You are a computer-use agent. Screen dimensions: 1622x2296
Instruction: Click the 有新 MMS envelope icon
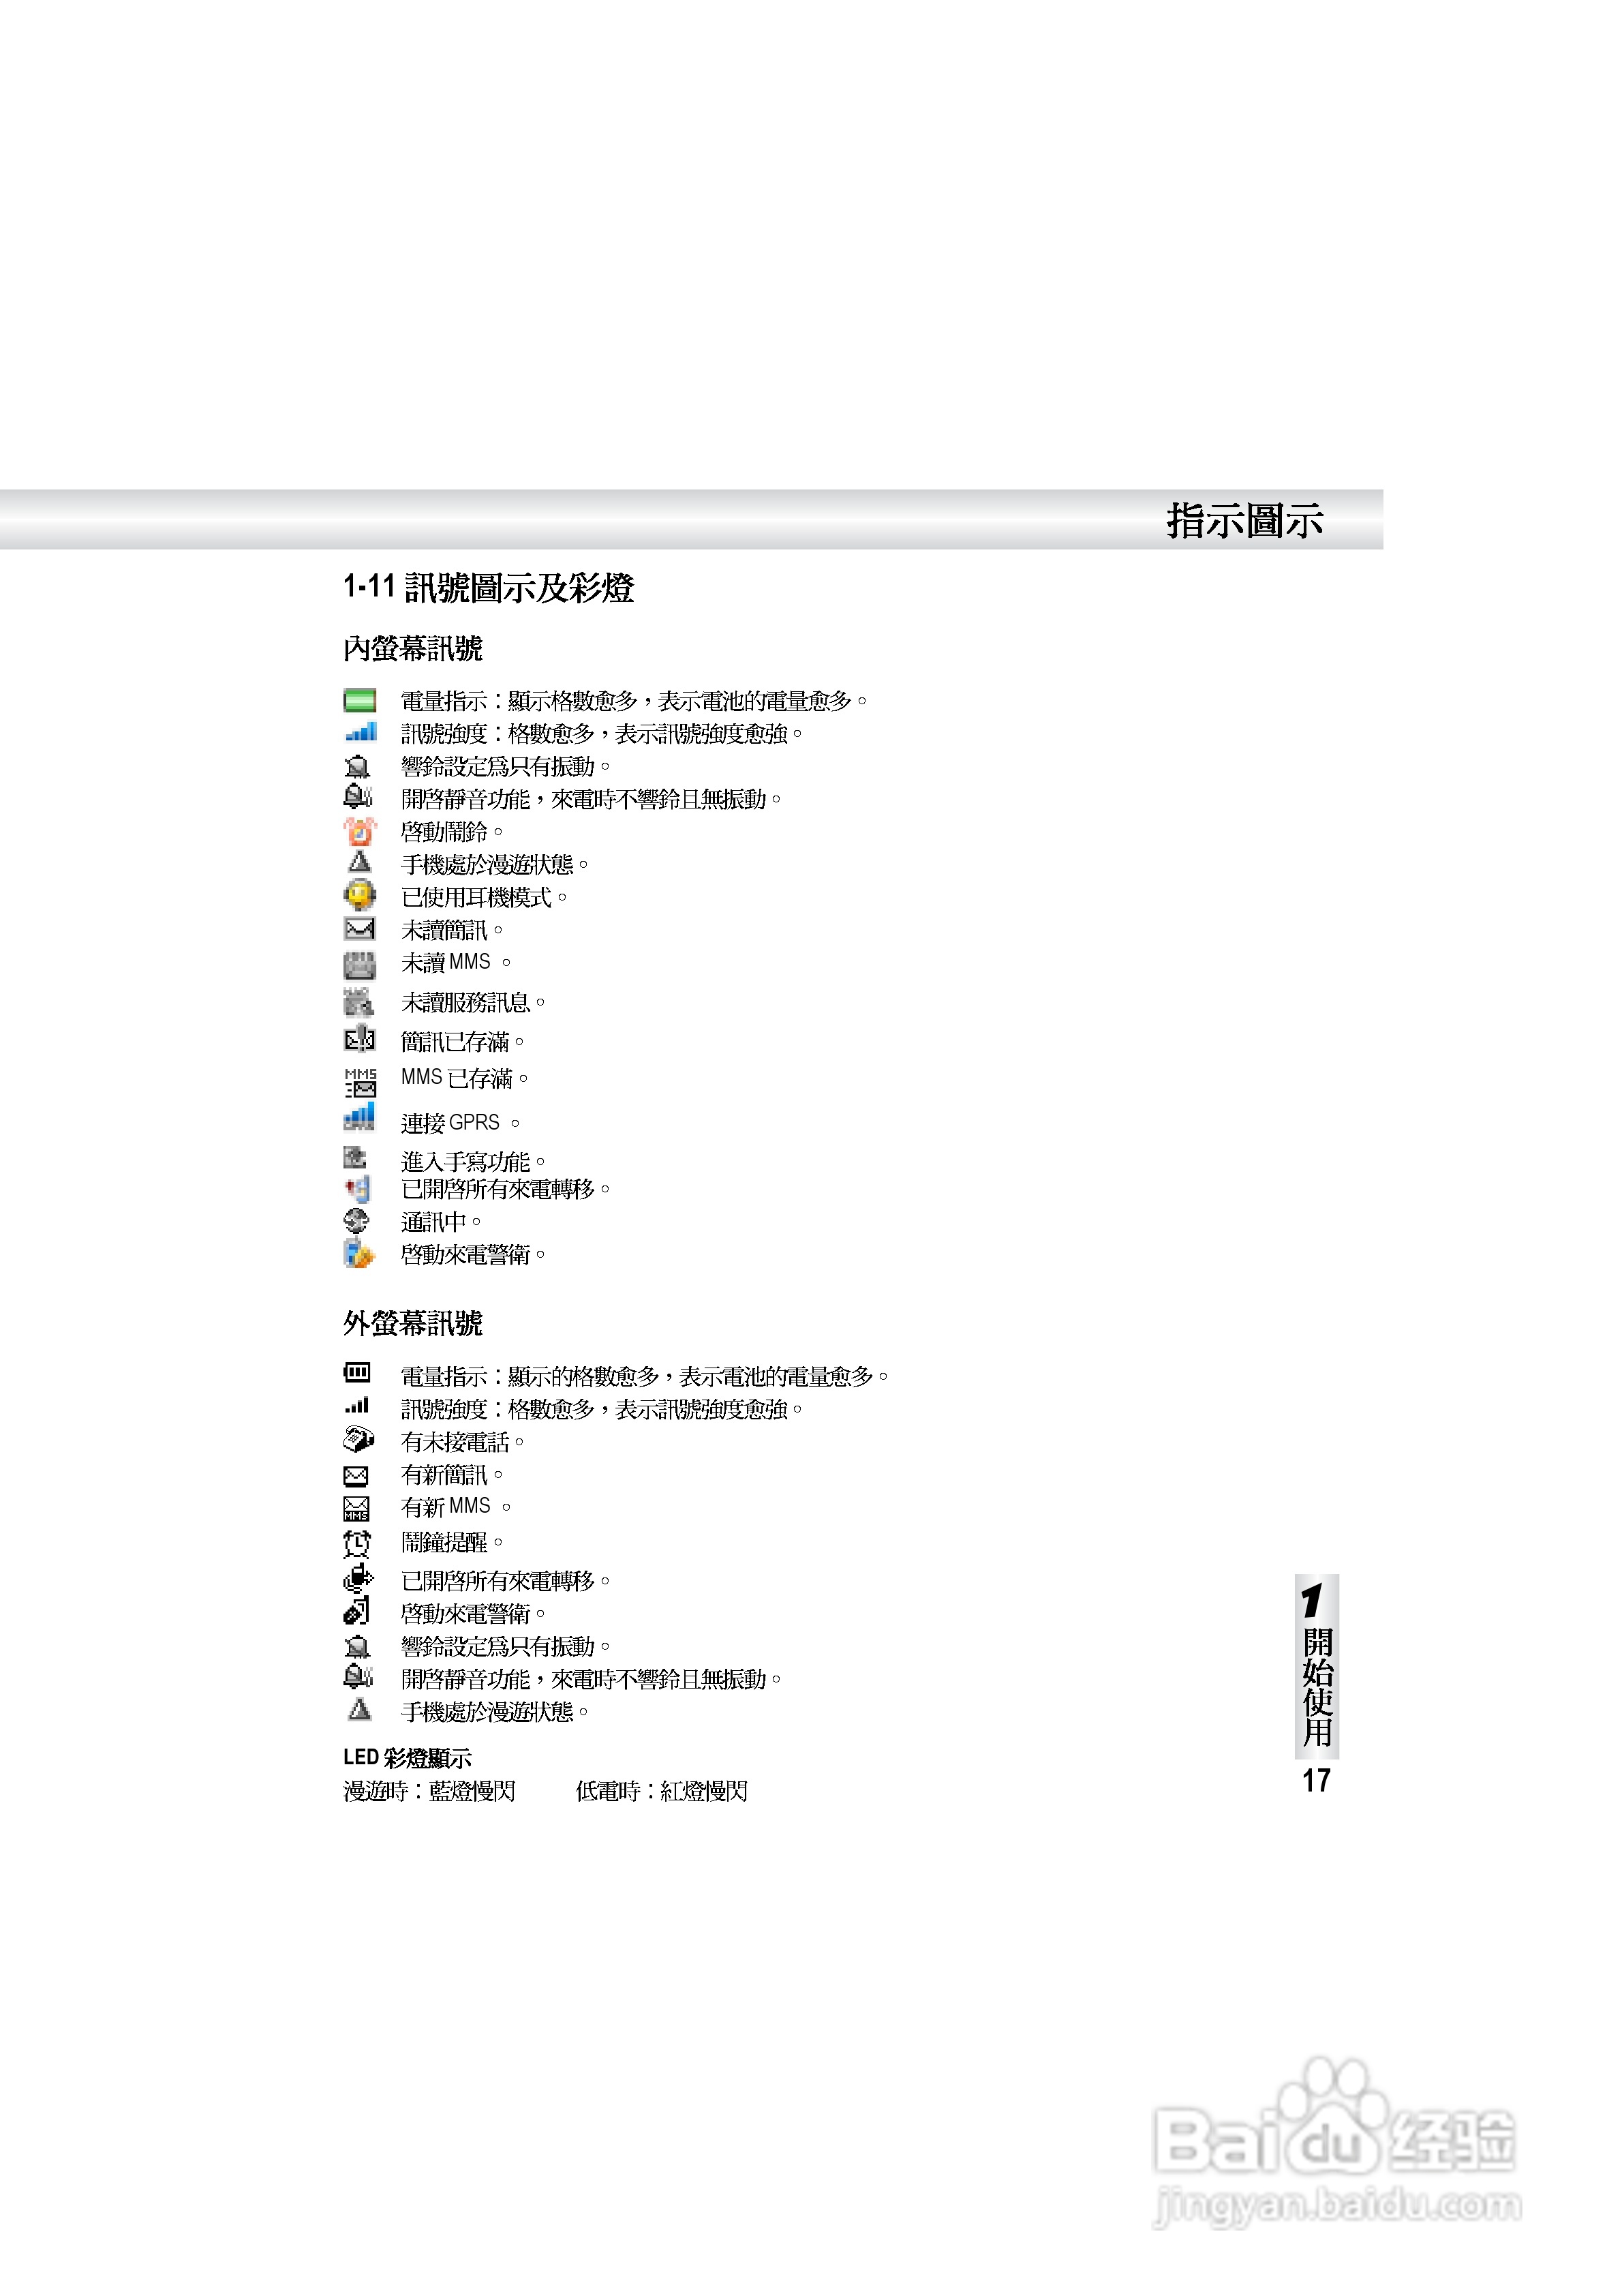pos(356,1508)
